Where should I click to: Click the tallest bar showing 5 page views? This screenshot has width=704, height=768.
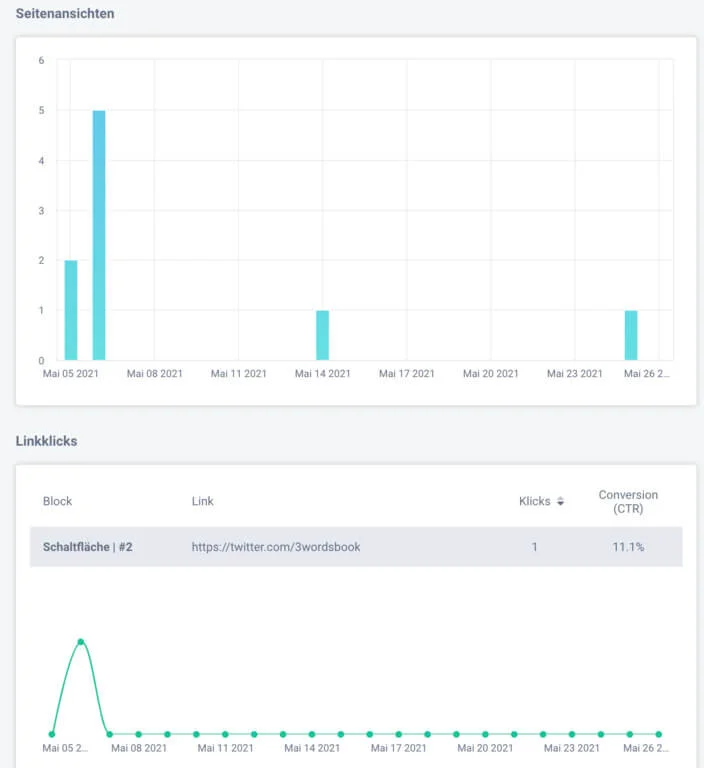pyautogui.click(x=99, y=235)
